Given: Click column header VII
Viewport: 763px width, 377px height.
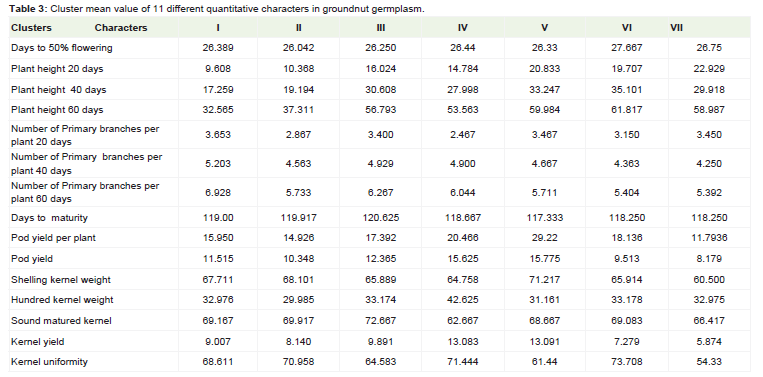Looking at the screenshot, I should pyautogui.click(x=676, y=28).
